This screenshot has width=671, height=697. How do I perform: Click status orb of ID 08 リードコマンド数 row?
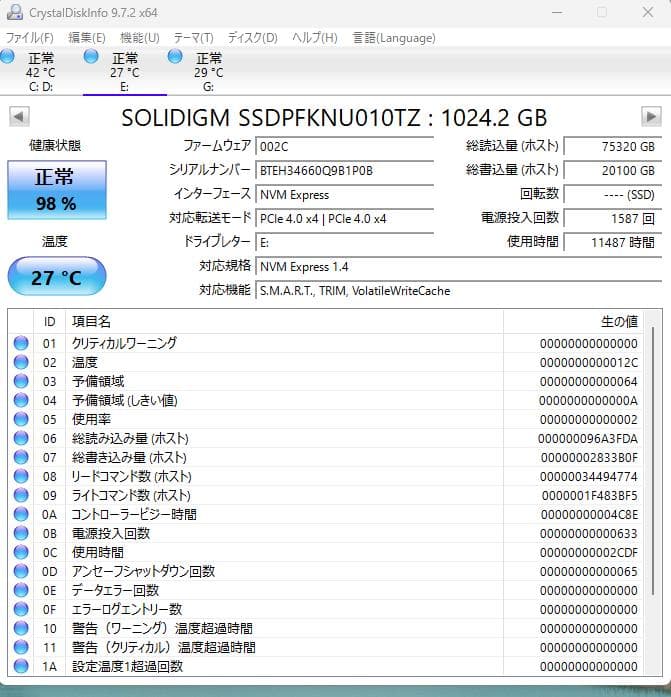(x=21, y=477)
